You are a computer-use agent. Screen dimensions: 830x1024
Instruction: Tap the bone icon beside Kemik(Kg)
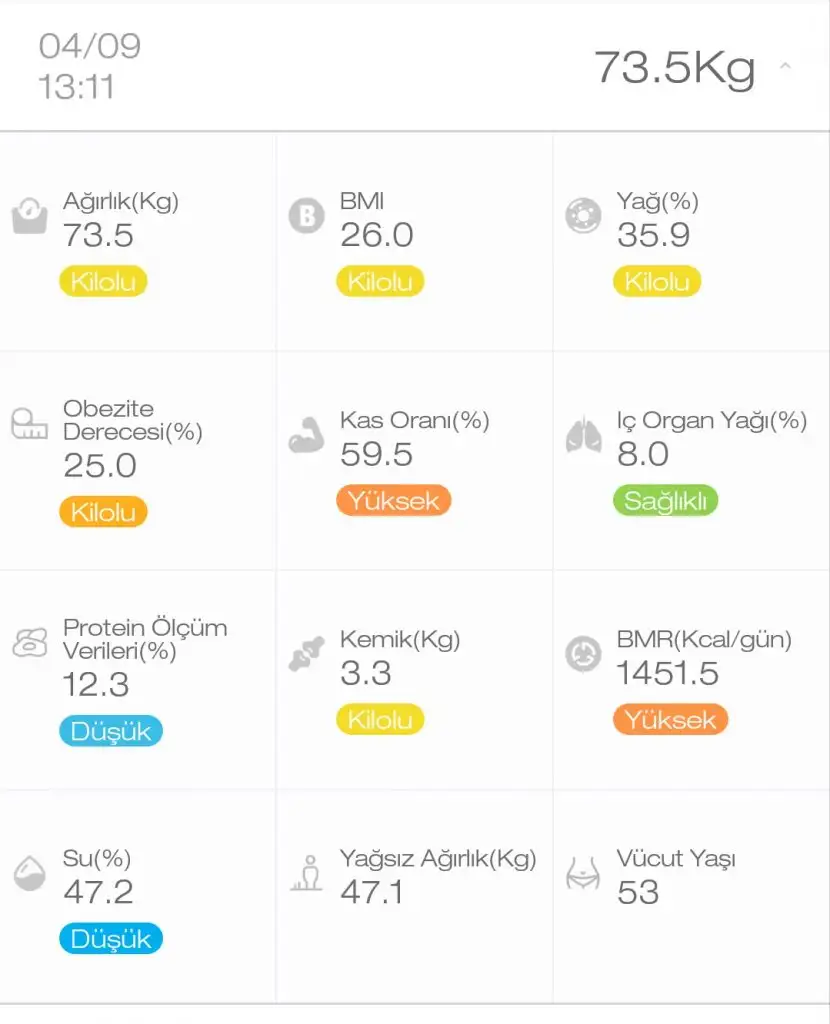306,653
